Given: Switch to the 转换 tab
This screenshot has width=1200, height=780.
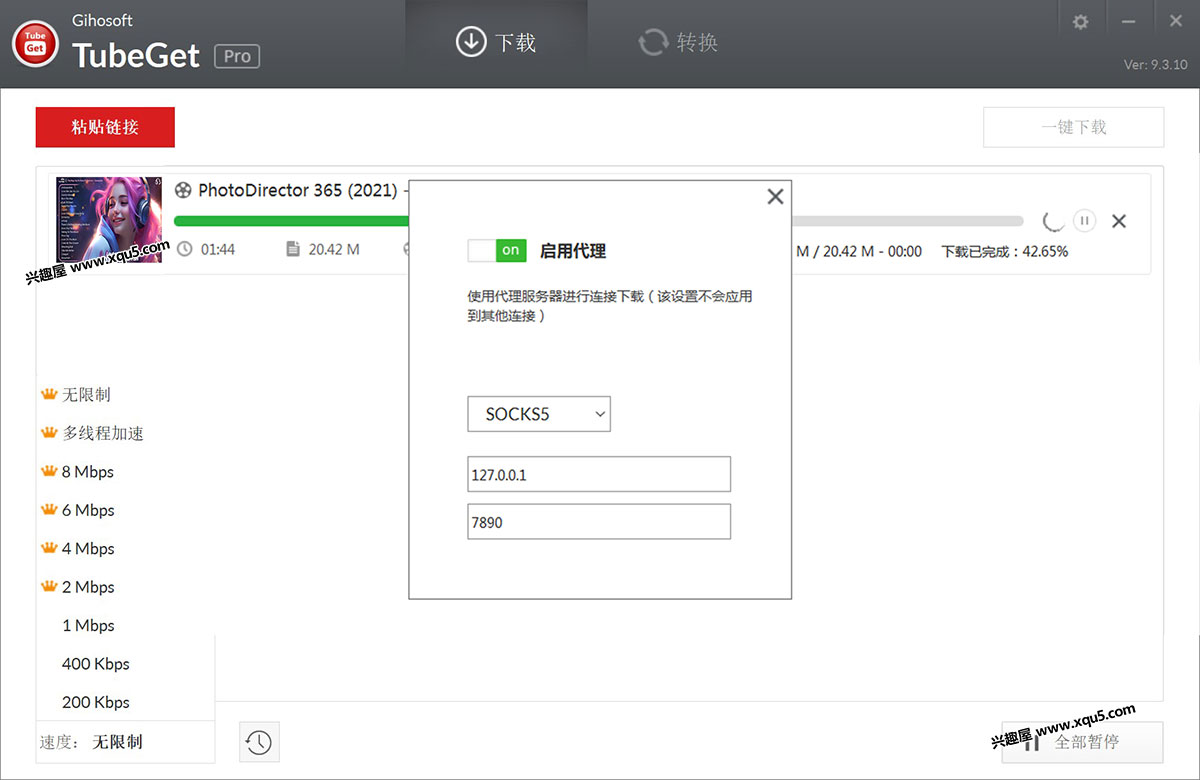Looking at the screenshot, I should coord(678,42).
